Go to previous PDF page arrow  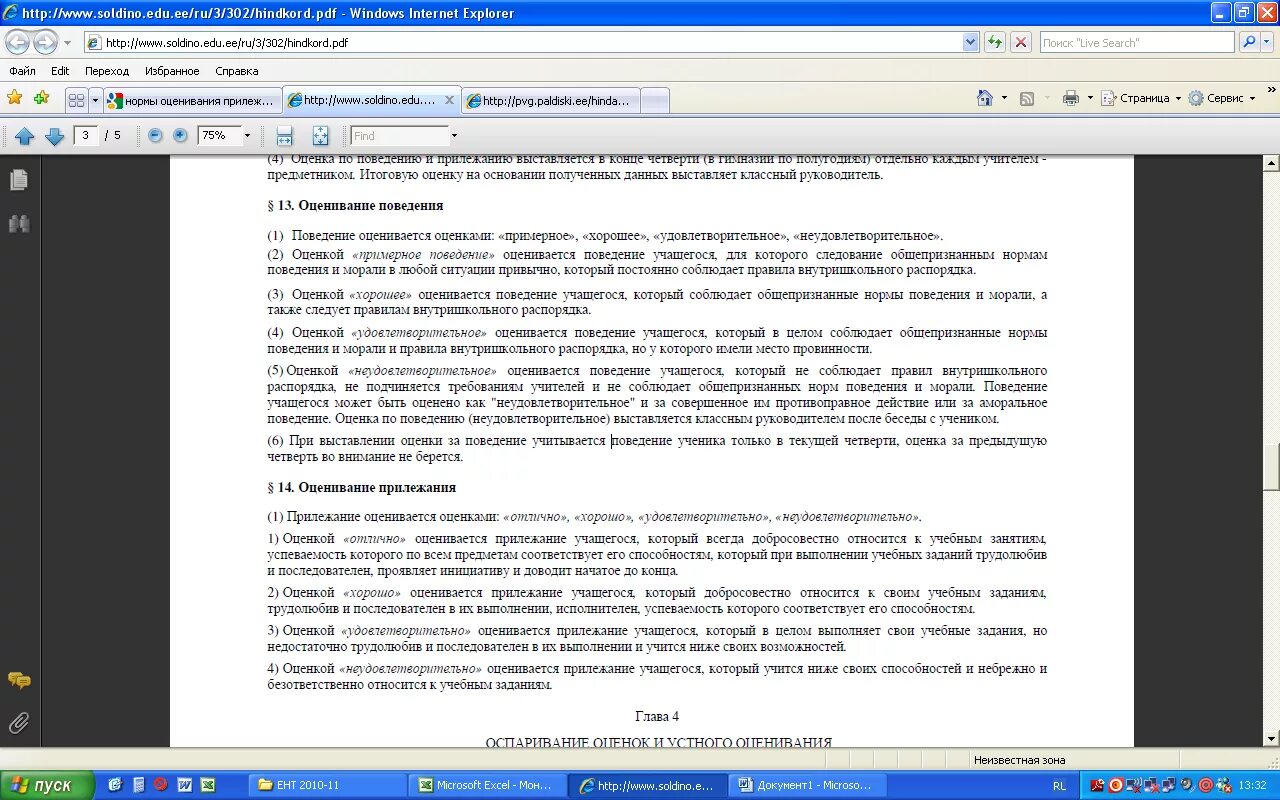[x=25, y=136]
